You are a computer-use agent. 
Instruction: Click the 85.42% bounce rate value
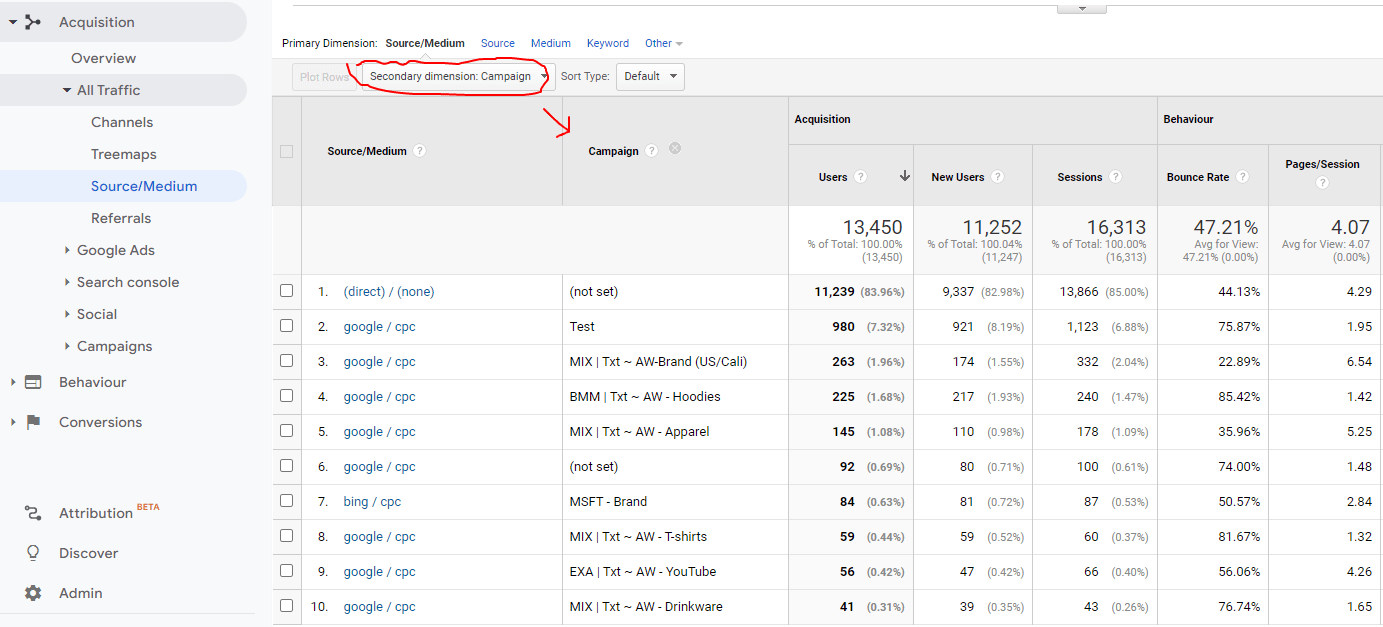(1239, 397)
